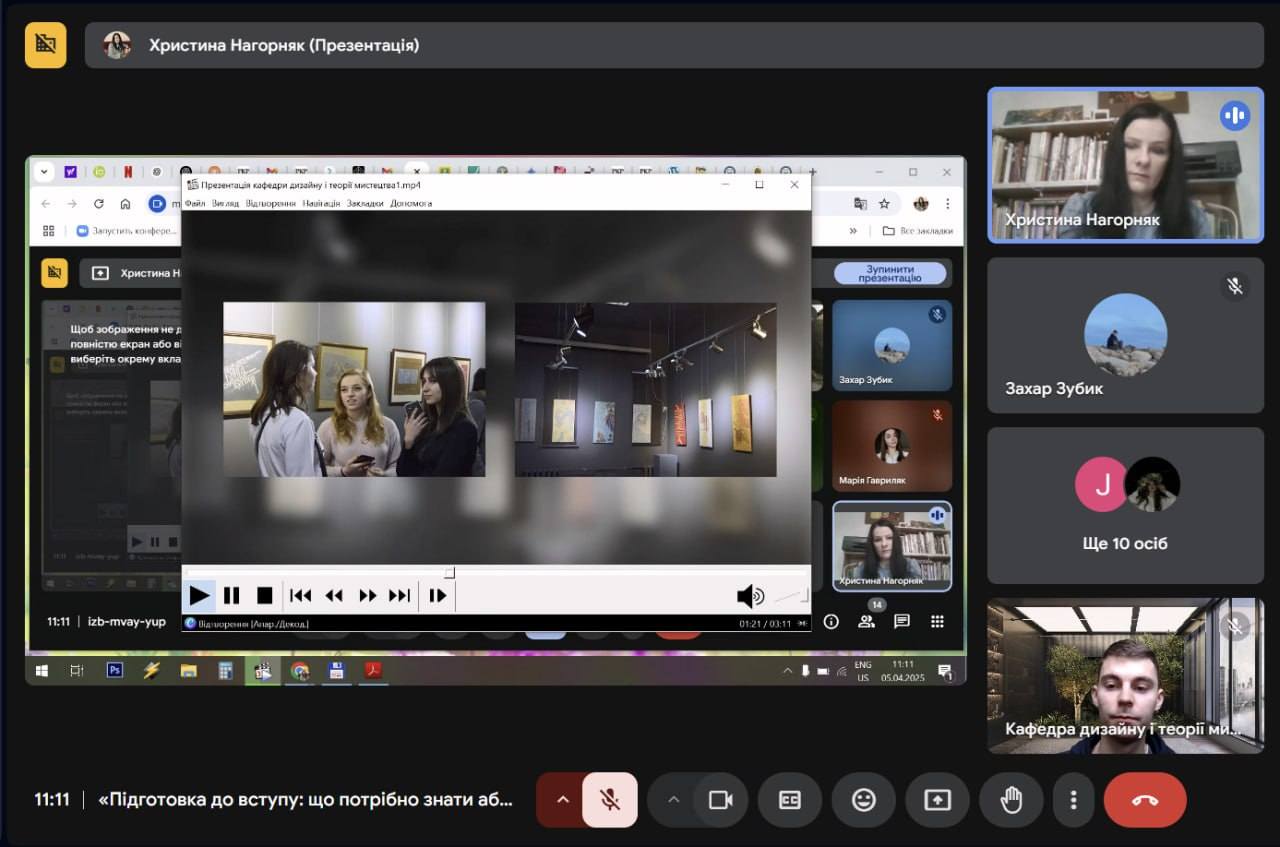Click the media player pause button

[232, 596]
